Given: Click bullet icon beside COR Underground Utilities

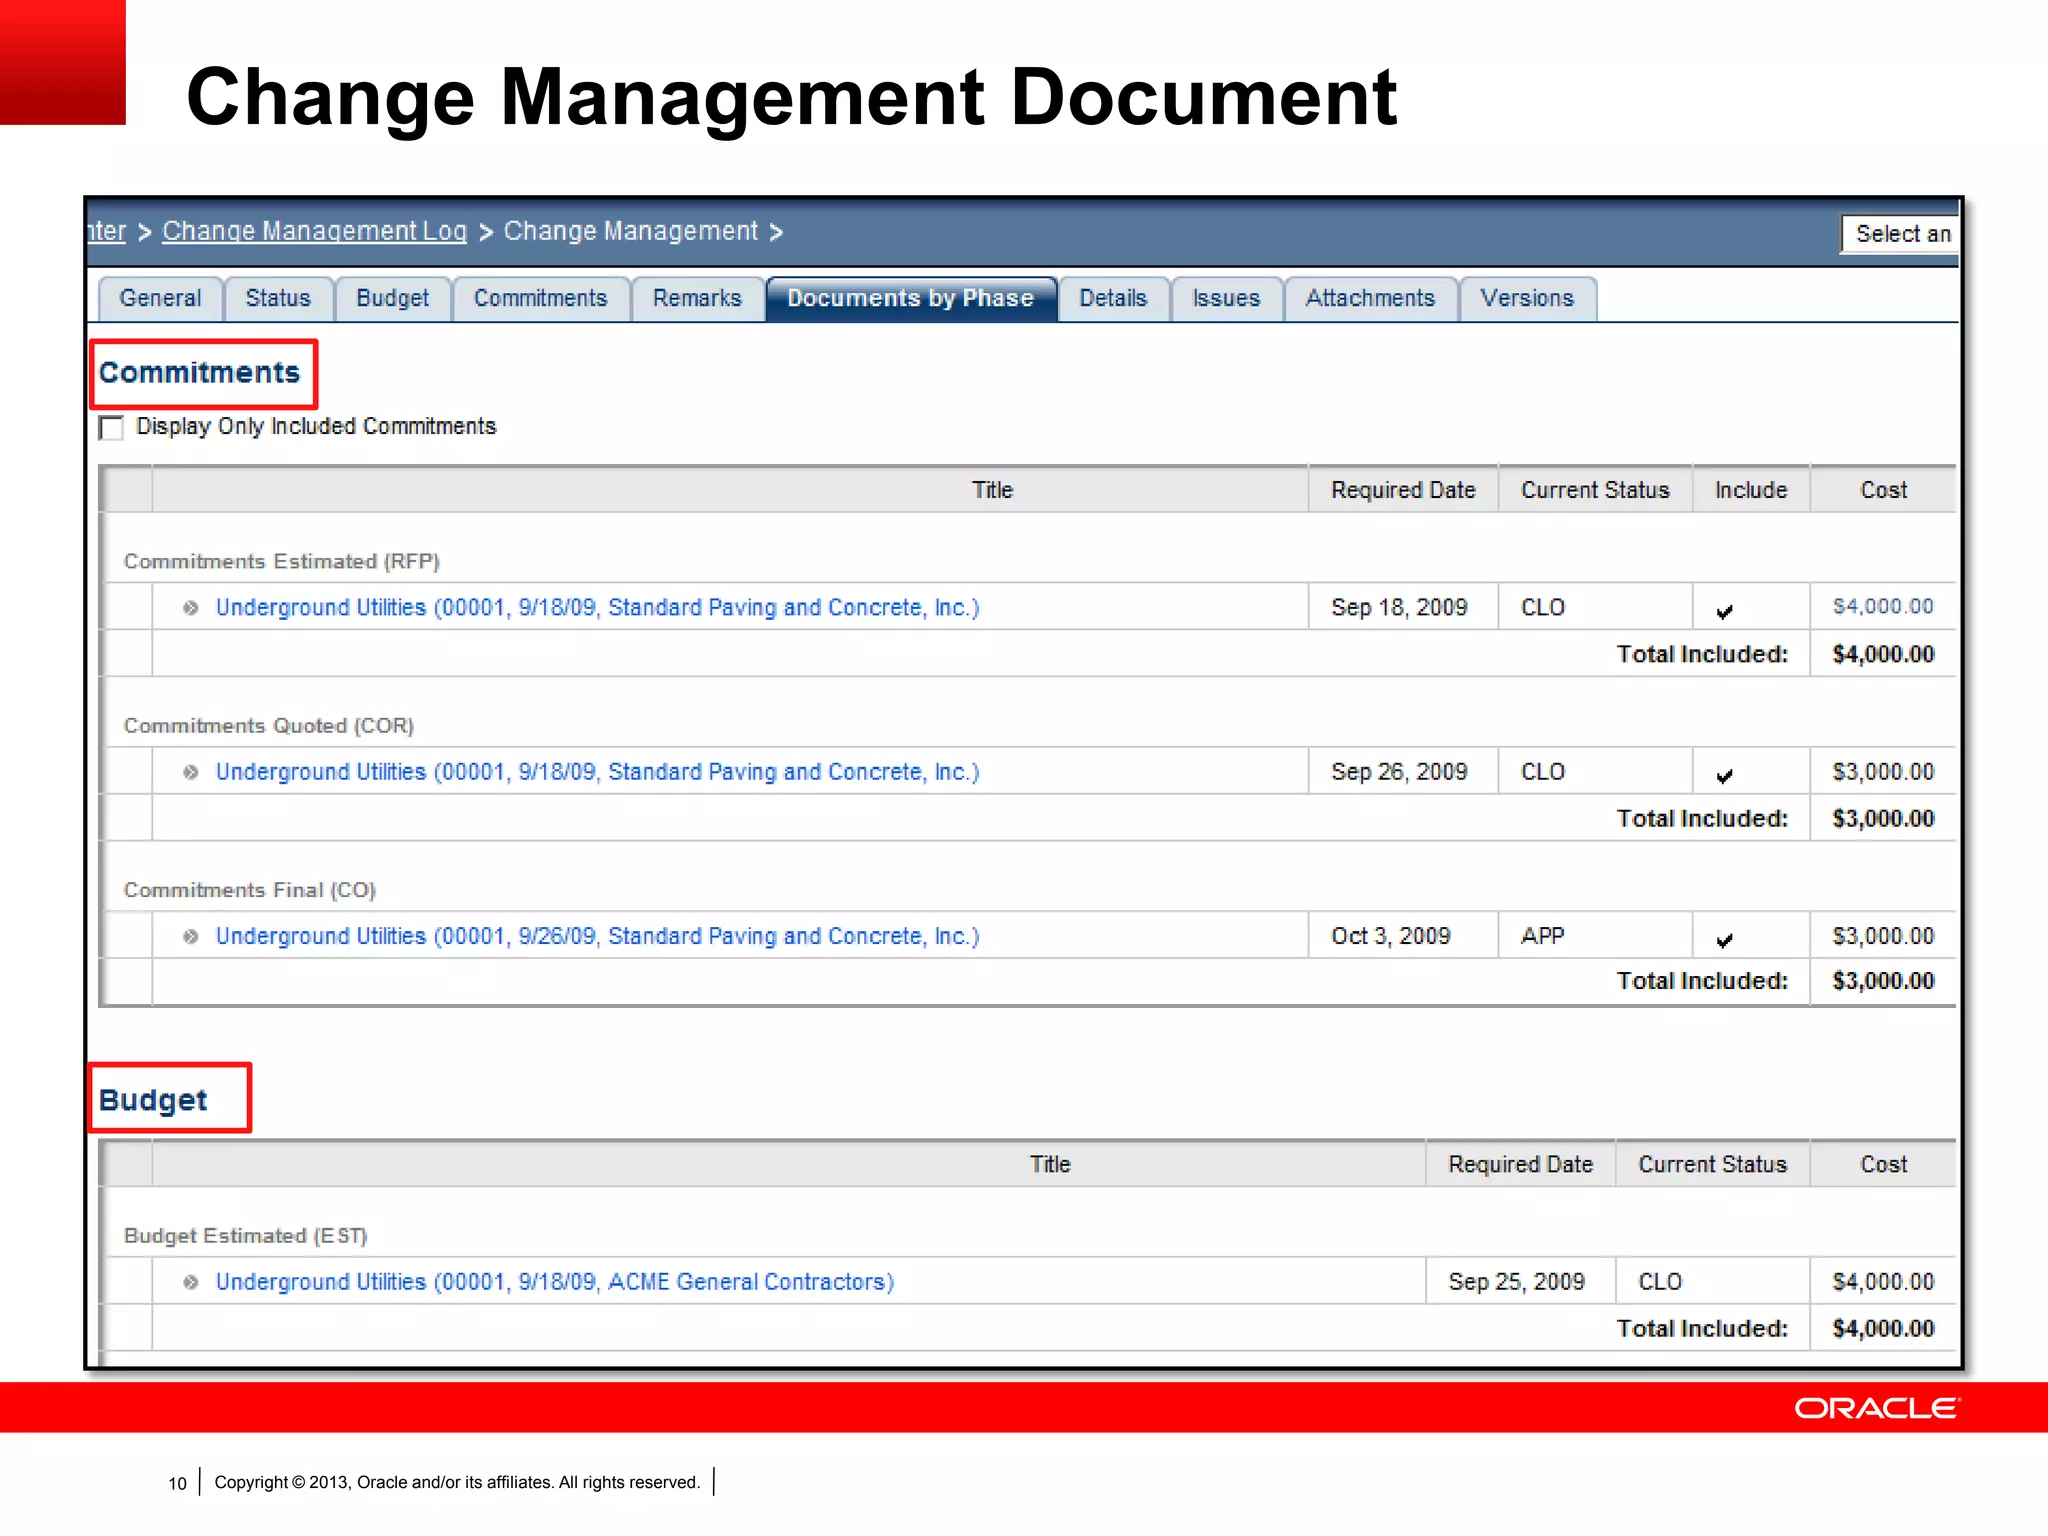Looking at the screenshot, I should pos(190,772).
